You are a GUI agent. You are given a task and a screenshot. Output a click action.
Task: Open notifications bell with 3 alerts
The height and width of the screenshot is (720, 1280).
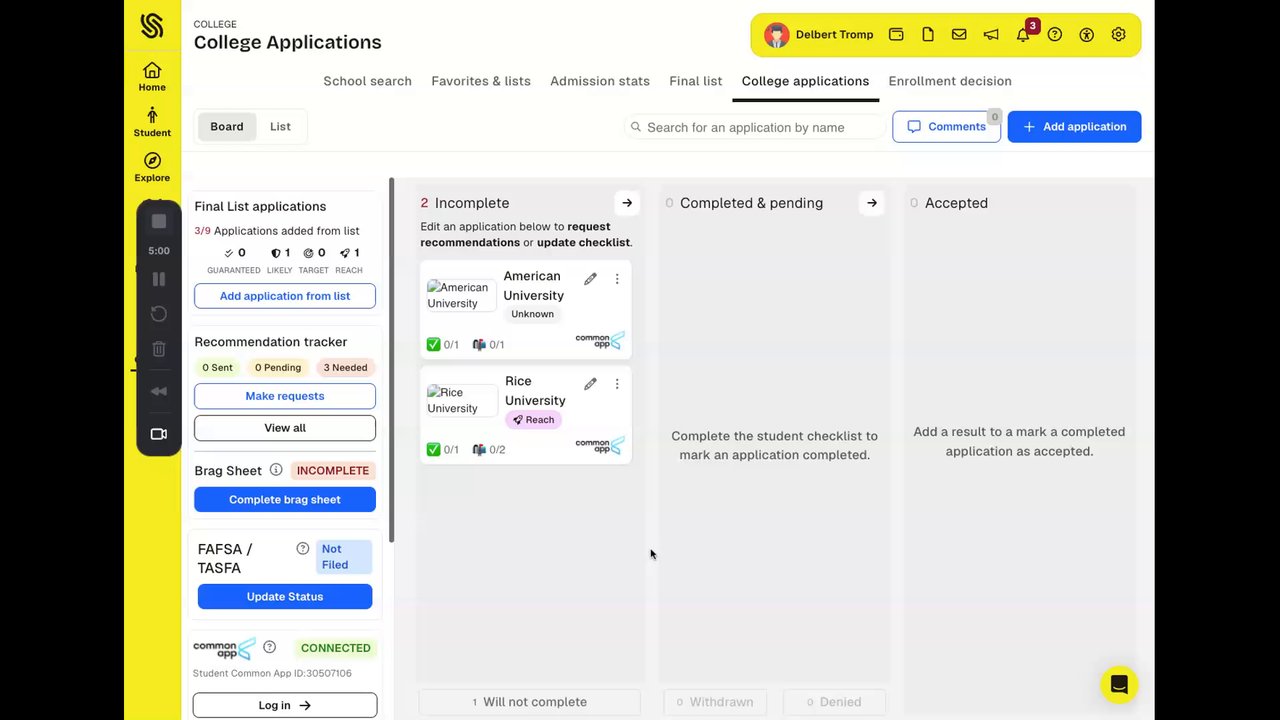pyautogui.click(x=1023, y=35)
